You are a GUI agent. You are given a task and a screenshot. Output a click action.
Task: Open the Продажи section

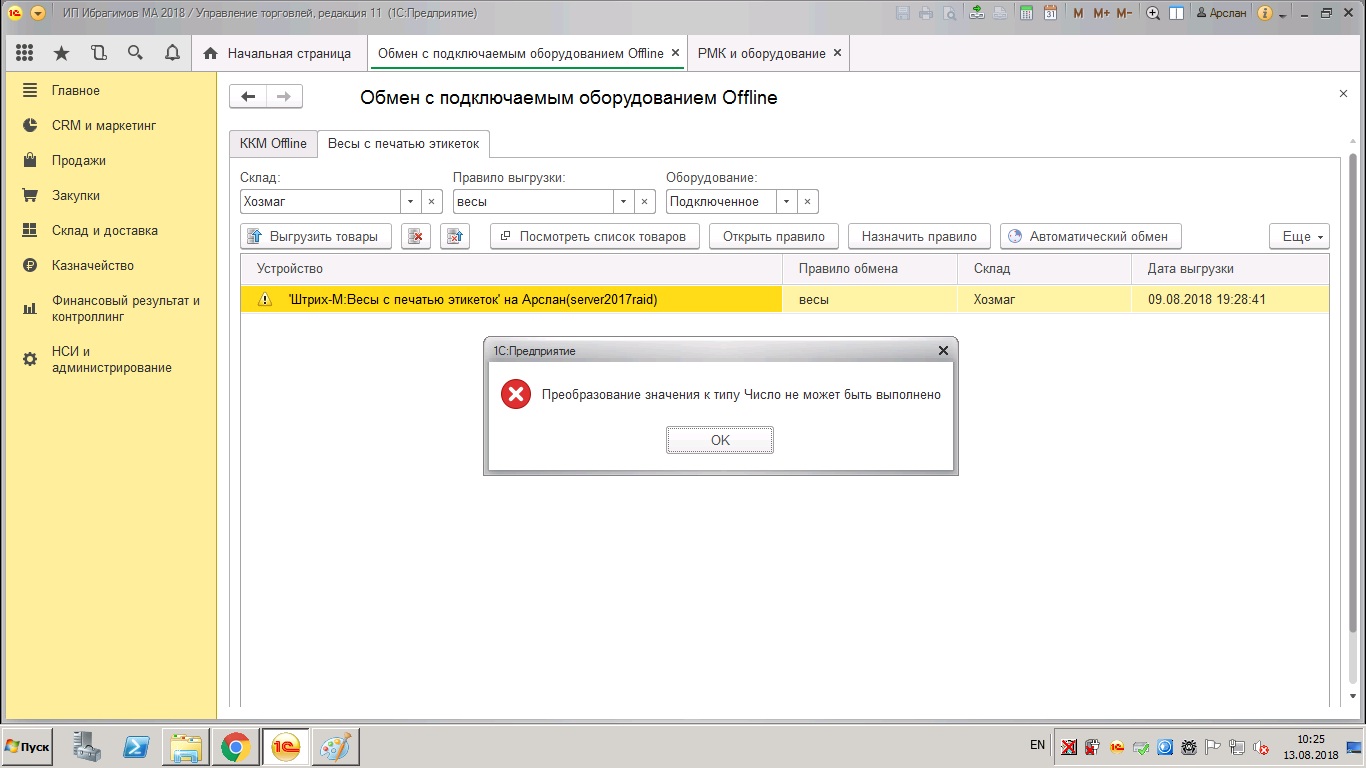(x=78, y=160)
